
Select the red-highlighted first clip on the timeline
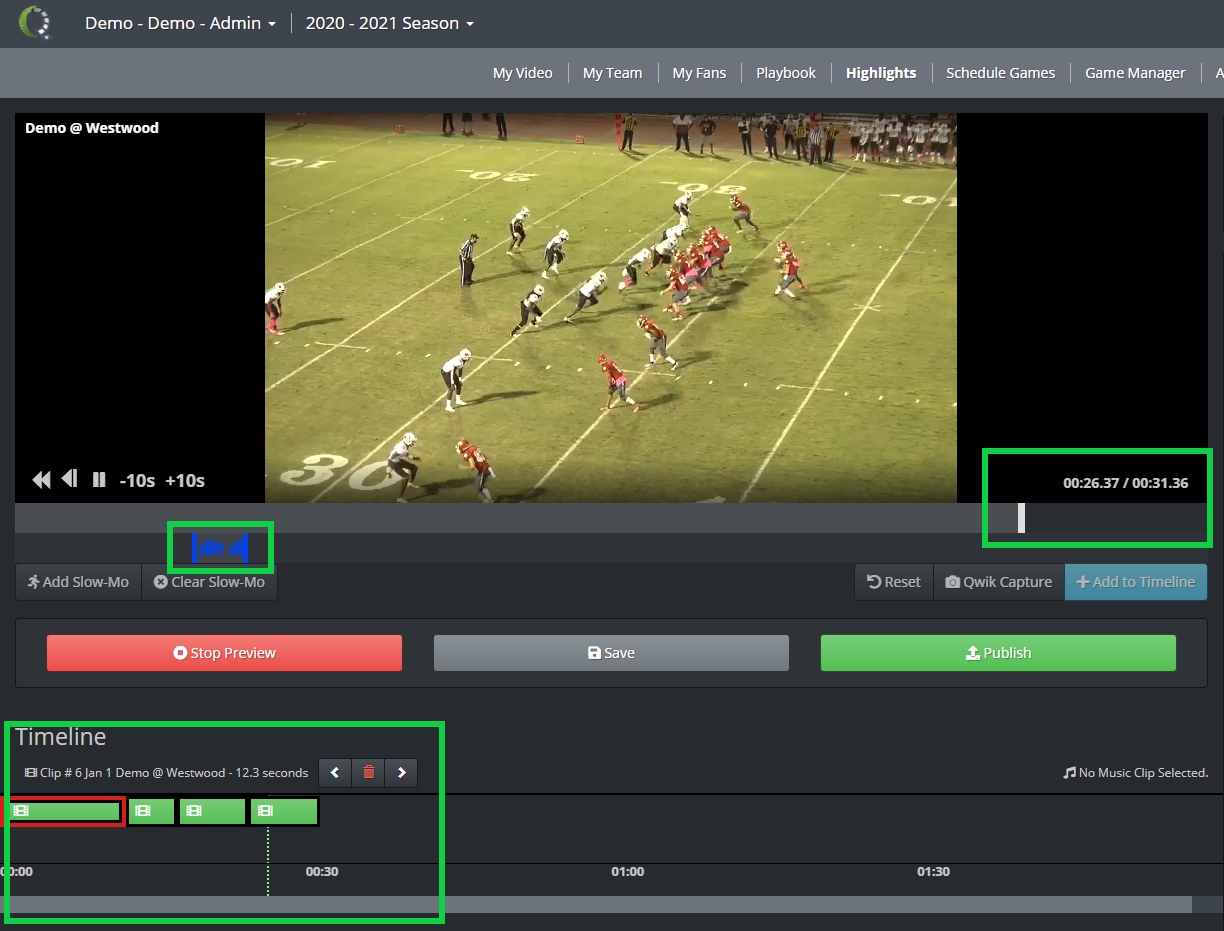click(64, 811)
